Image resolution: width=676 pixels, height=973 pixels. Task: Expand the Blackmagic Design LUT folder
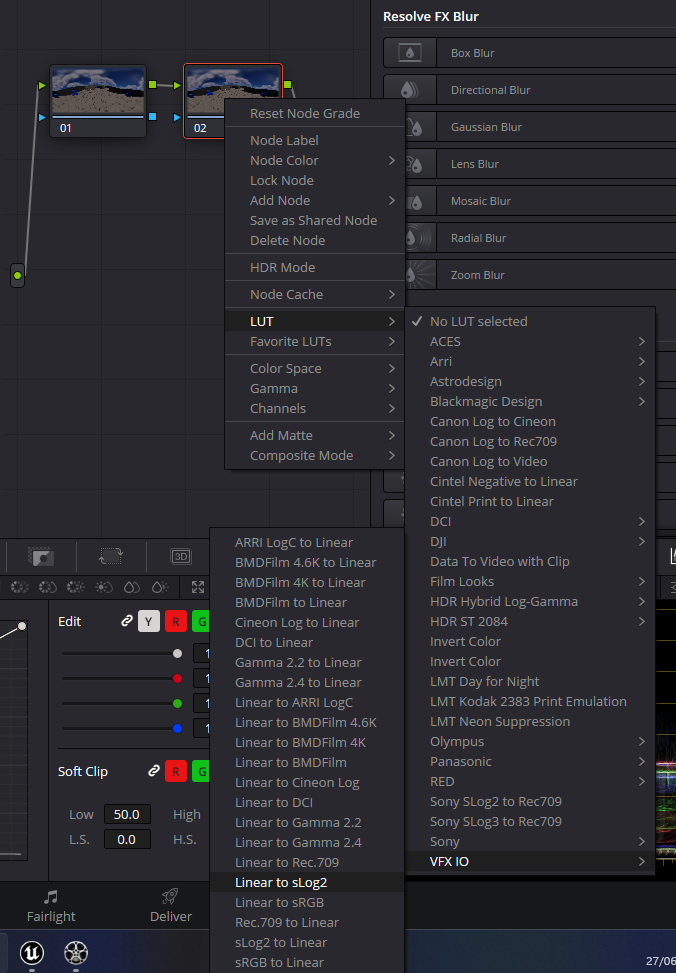(x=530, y=401)
